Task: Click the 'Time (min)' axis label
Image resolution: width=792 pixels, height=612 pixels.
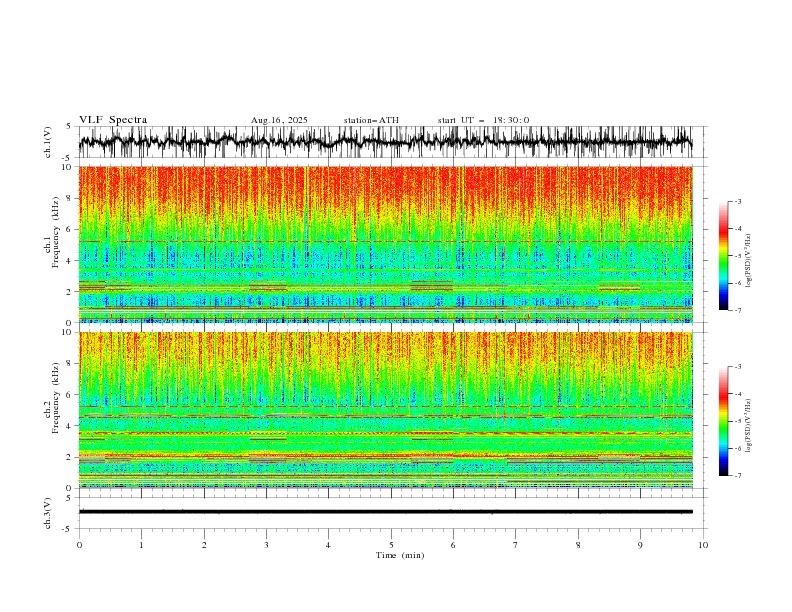Action: [x=400, y=555]
